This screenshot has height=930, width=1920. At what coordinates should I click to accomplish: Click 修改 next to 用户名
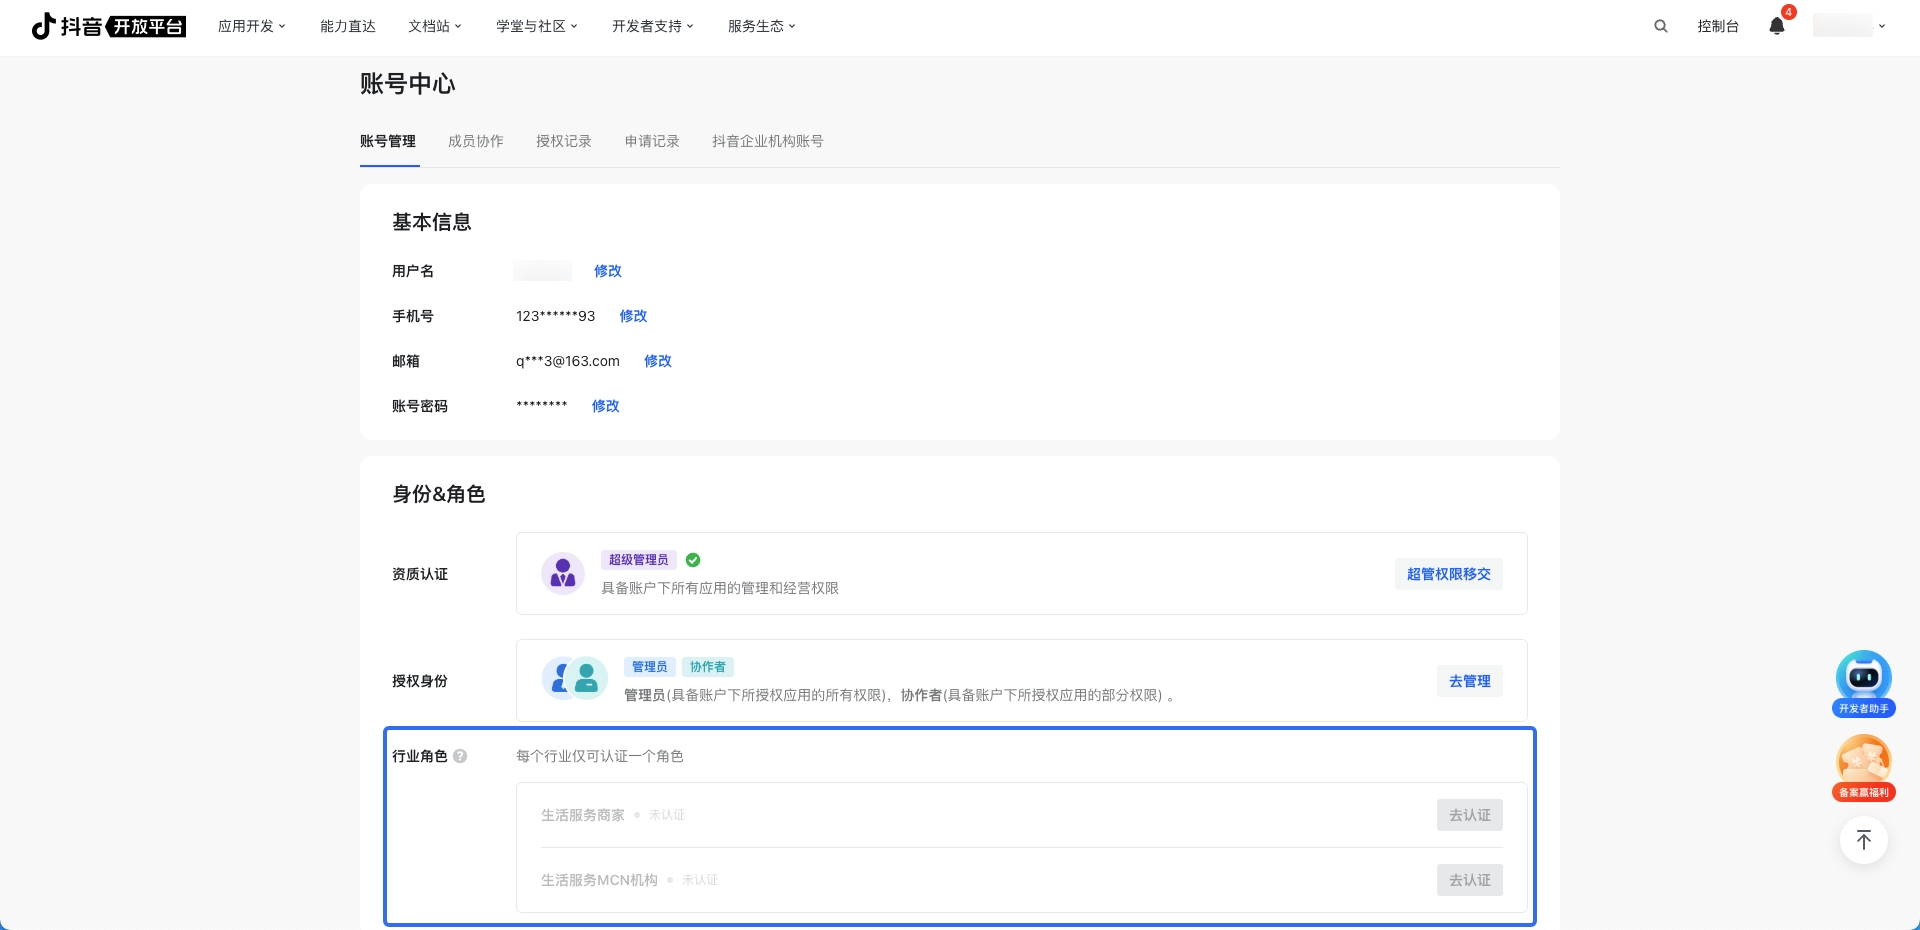(608, 271)
